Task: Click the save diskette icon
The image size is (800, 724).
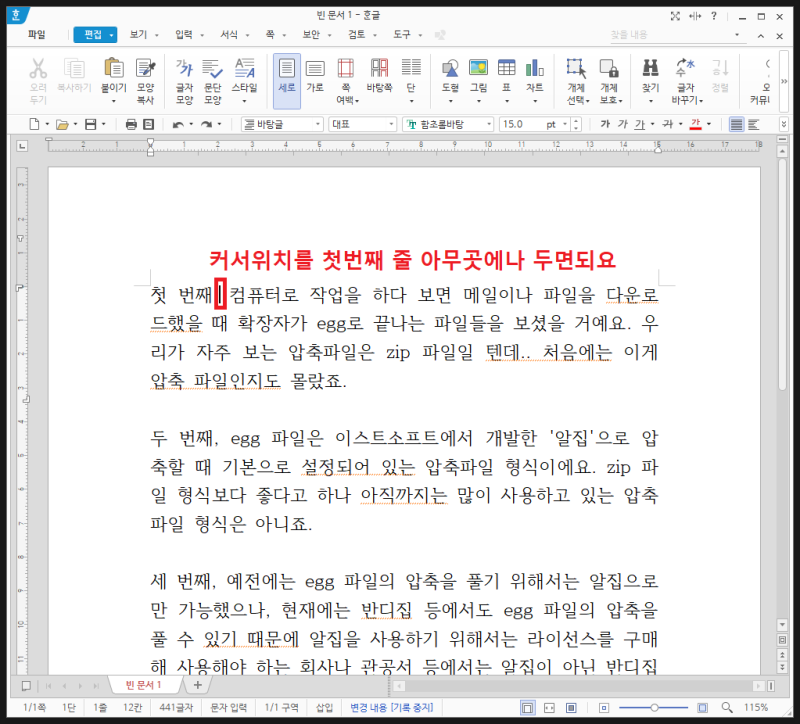Action: [x=90, y=124]
